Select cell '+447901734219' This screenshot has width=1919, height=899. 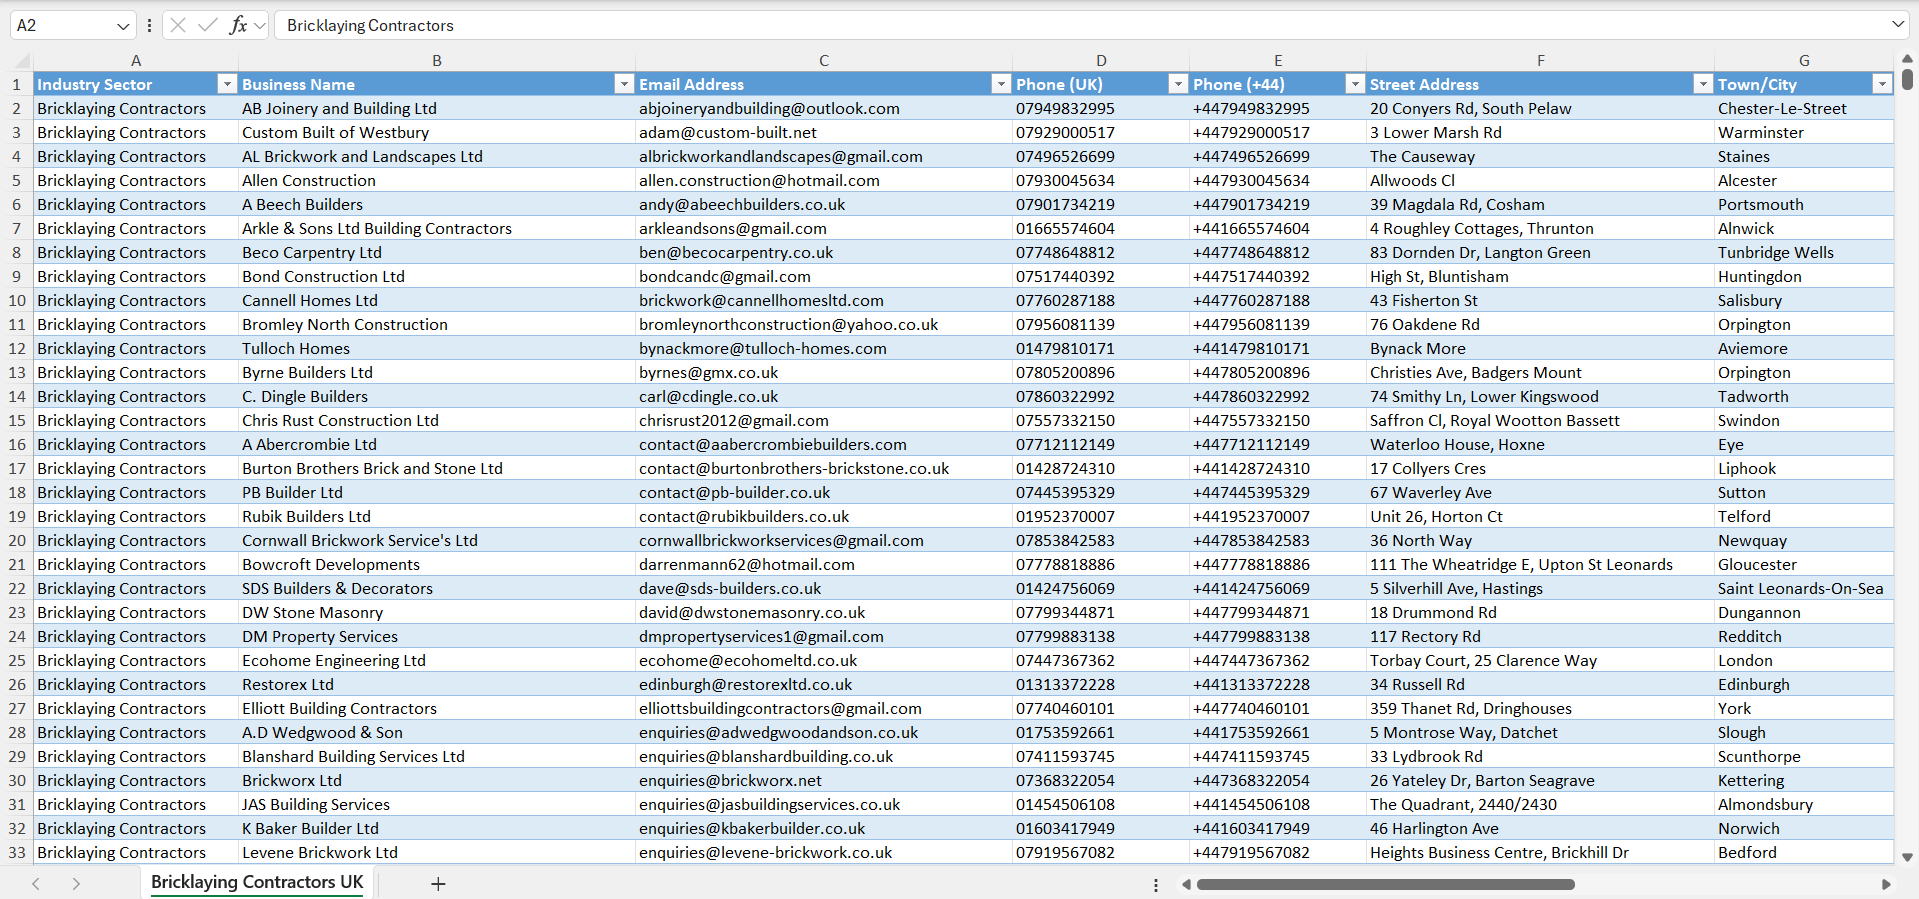pos(1278,204)
